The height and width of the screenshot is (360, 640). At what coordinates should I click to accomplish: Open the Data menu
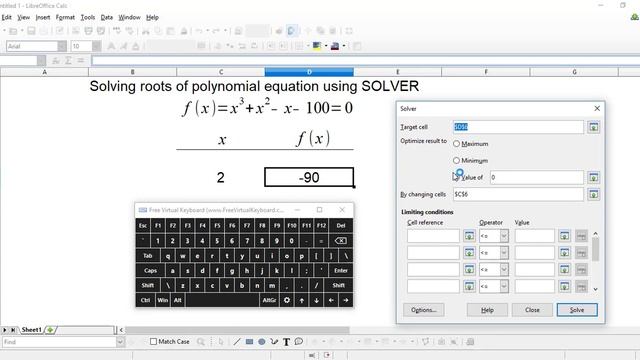point(107,18)
